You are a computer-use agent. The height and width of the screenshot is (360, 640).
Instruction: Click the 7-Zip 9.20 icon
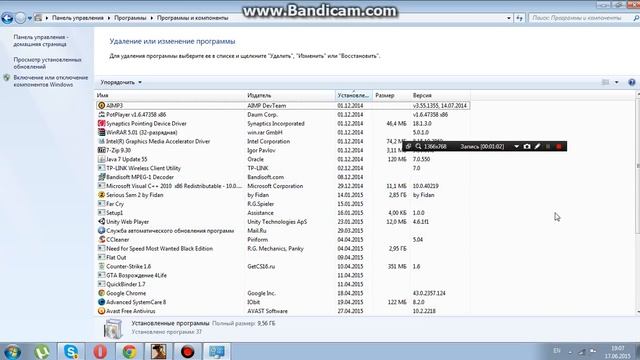coord(101,150)
